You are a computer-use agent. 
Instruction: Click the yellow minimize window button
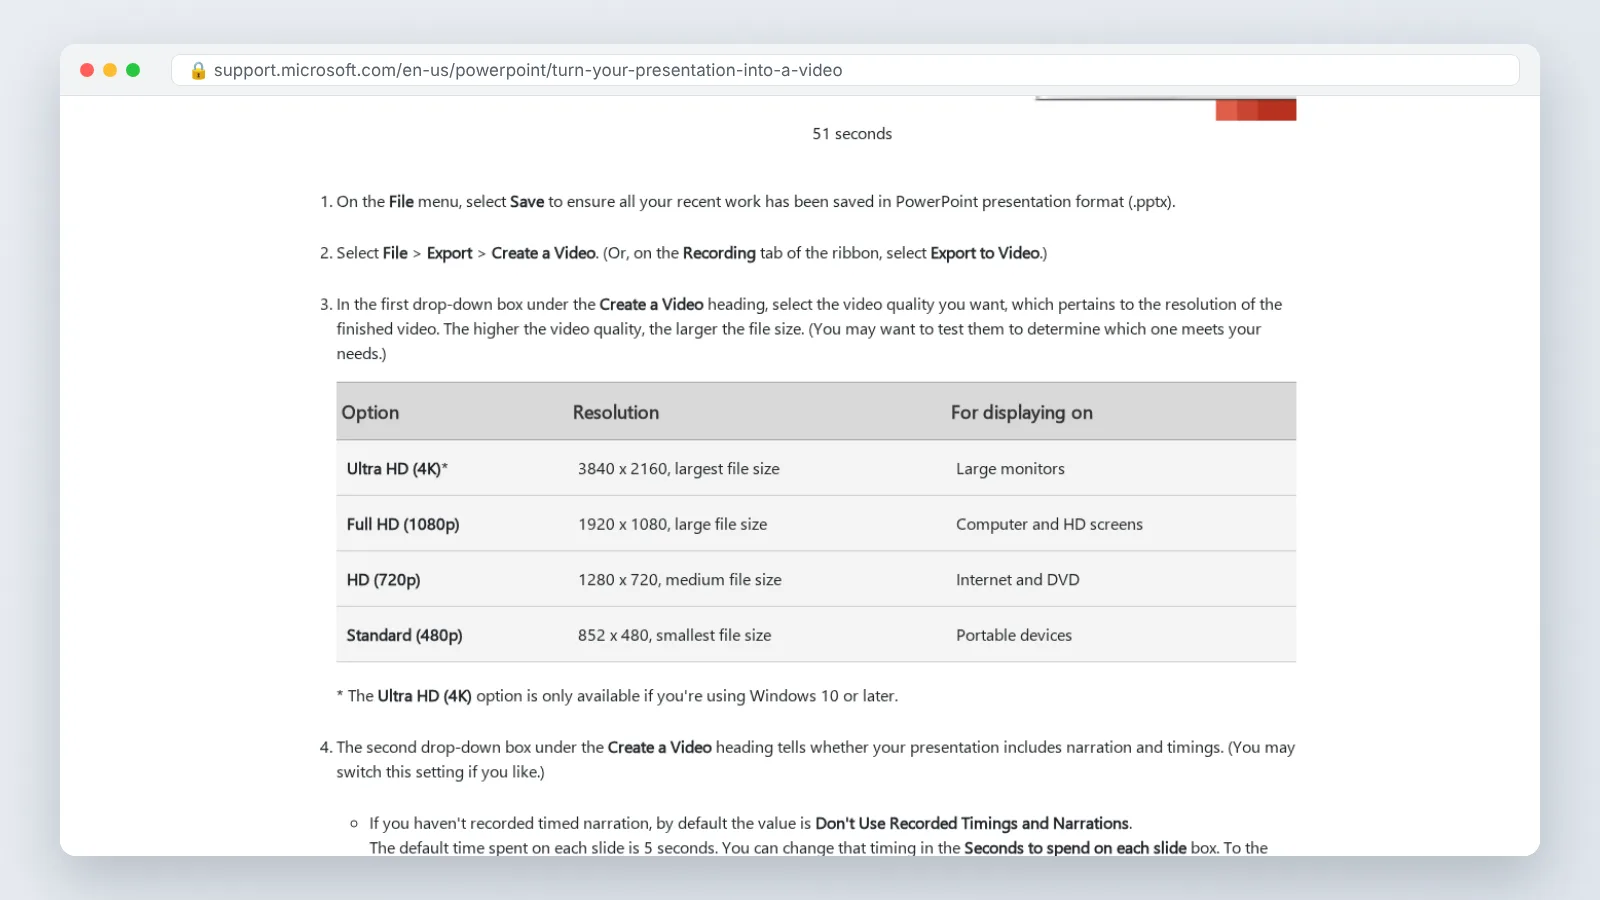tap(110, 70)
